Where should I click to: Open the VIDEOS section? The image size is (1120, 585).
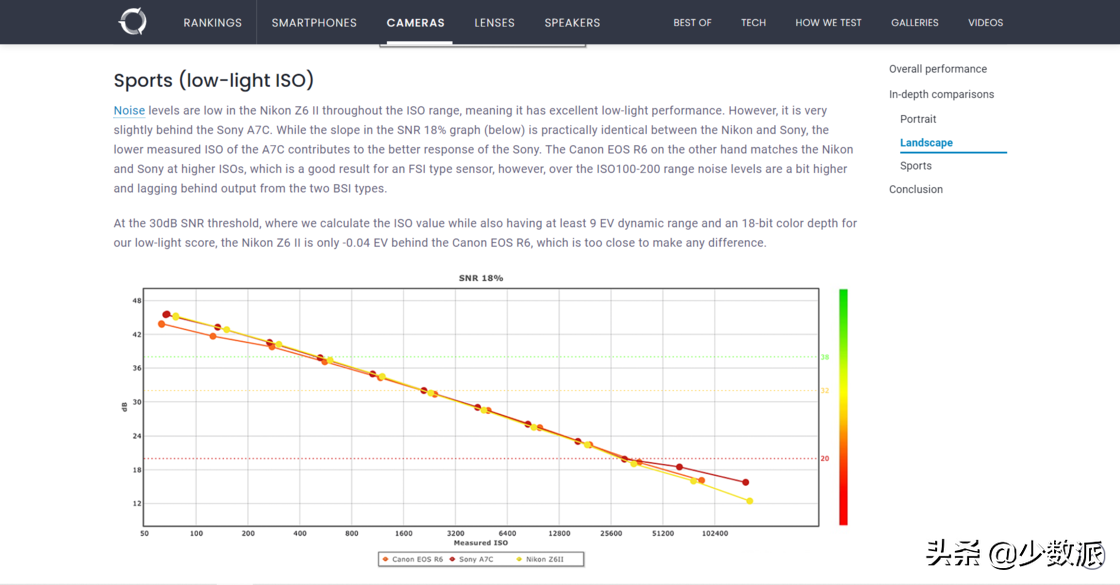[986, 23]
